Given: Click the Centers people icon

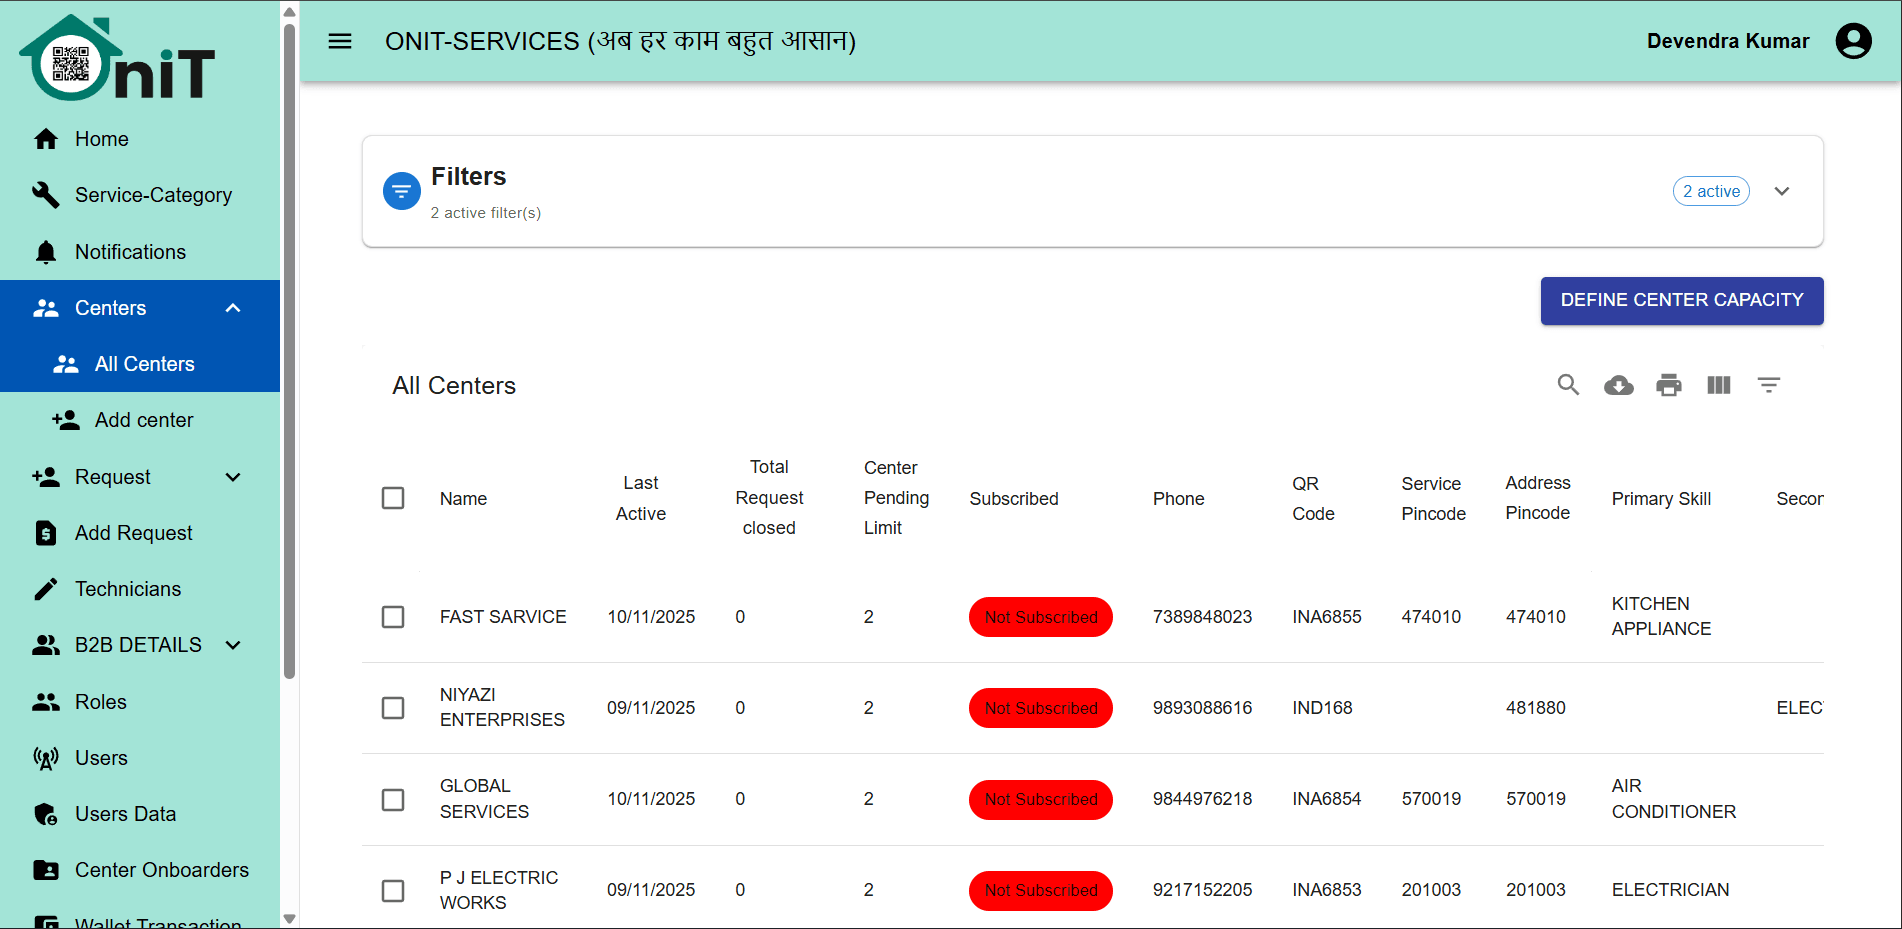Looking at the screenshot, I should click(46, 308).
